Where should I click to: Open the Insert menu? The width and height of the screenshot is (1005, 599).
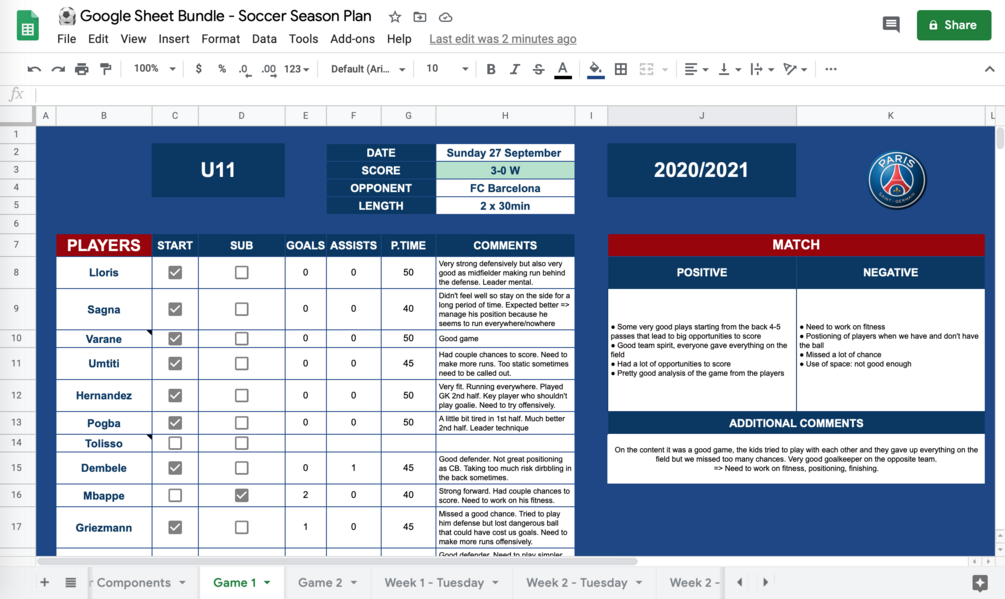point(174,39)
